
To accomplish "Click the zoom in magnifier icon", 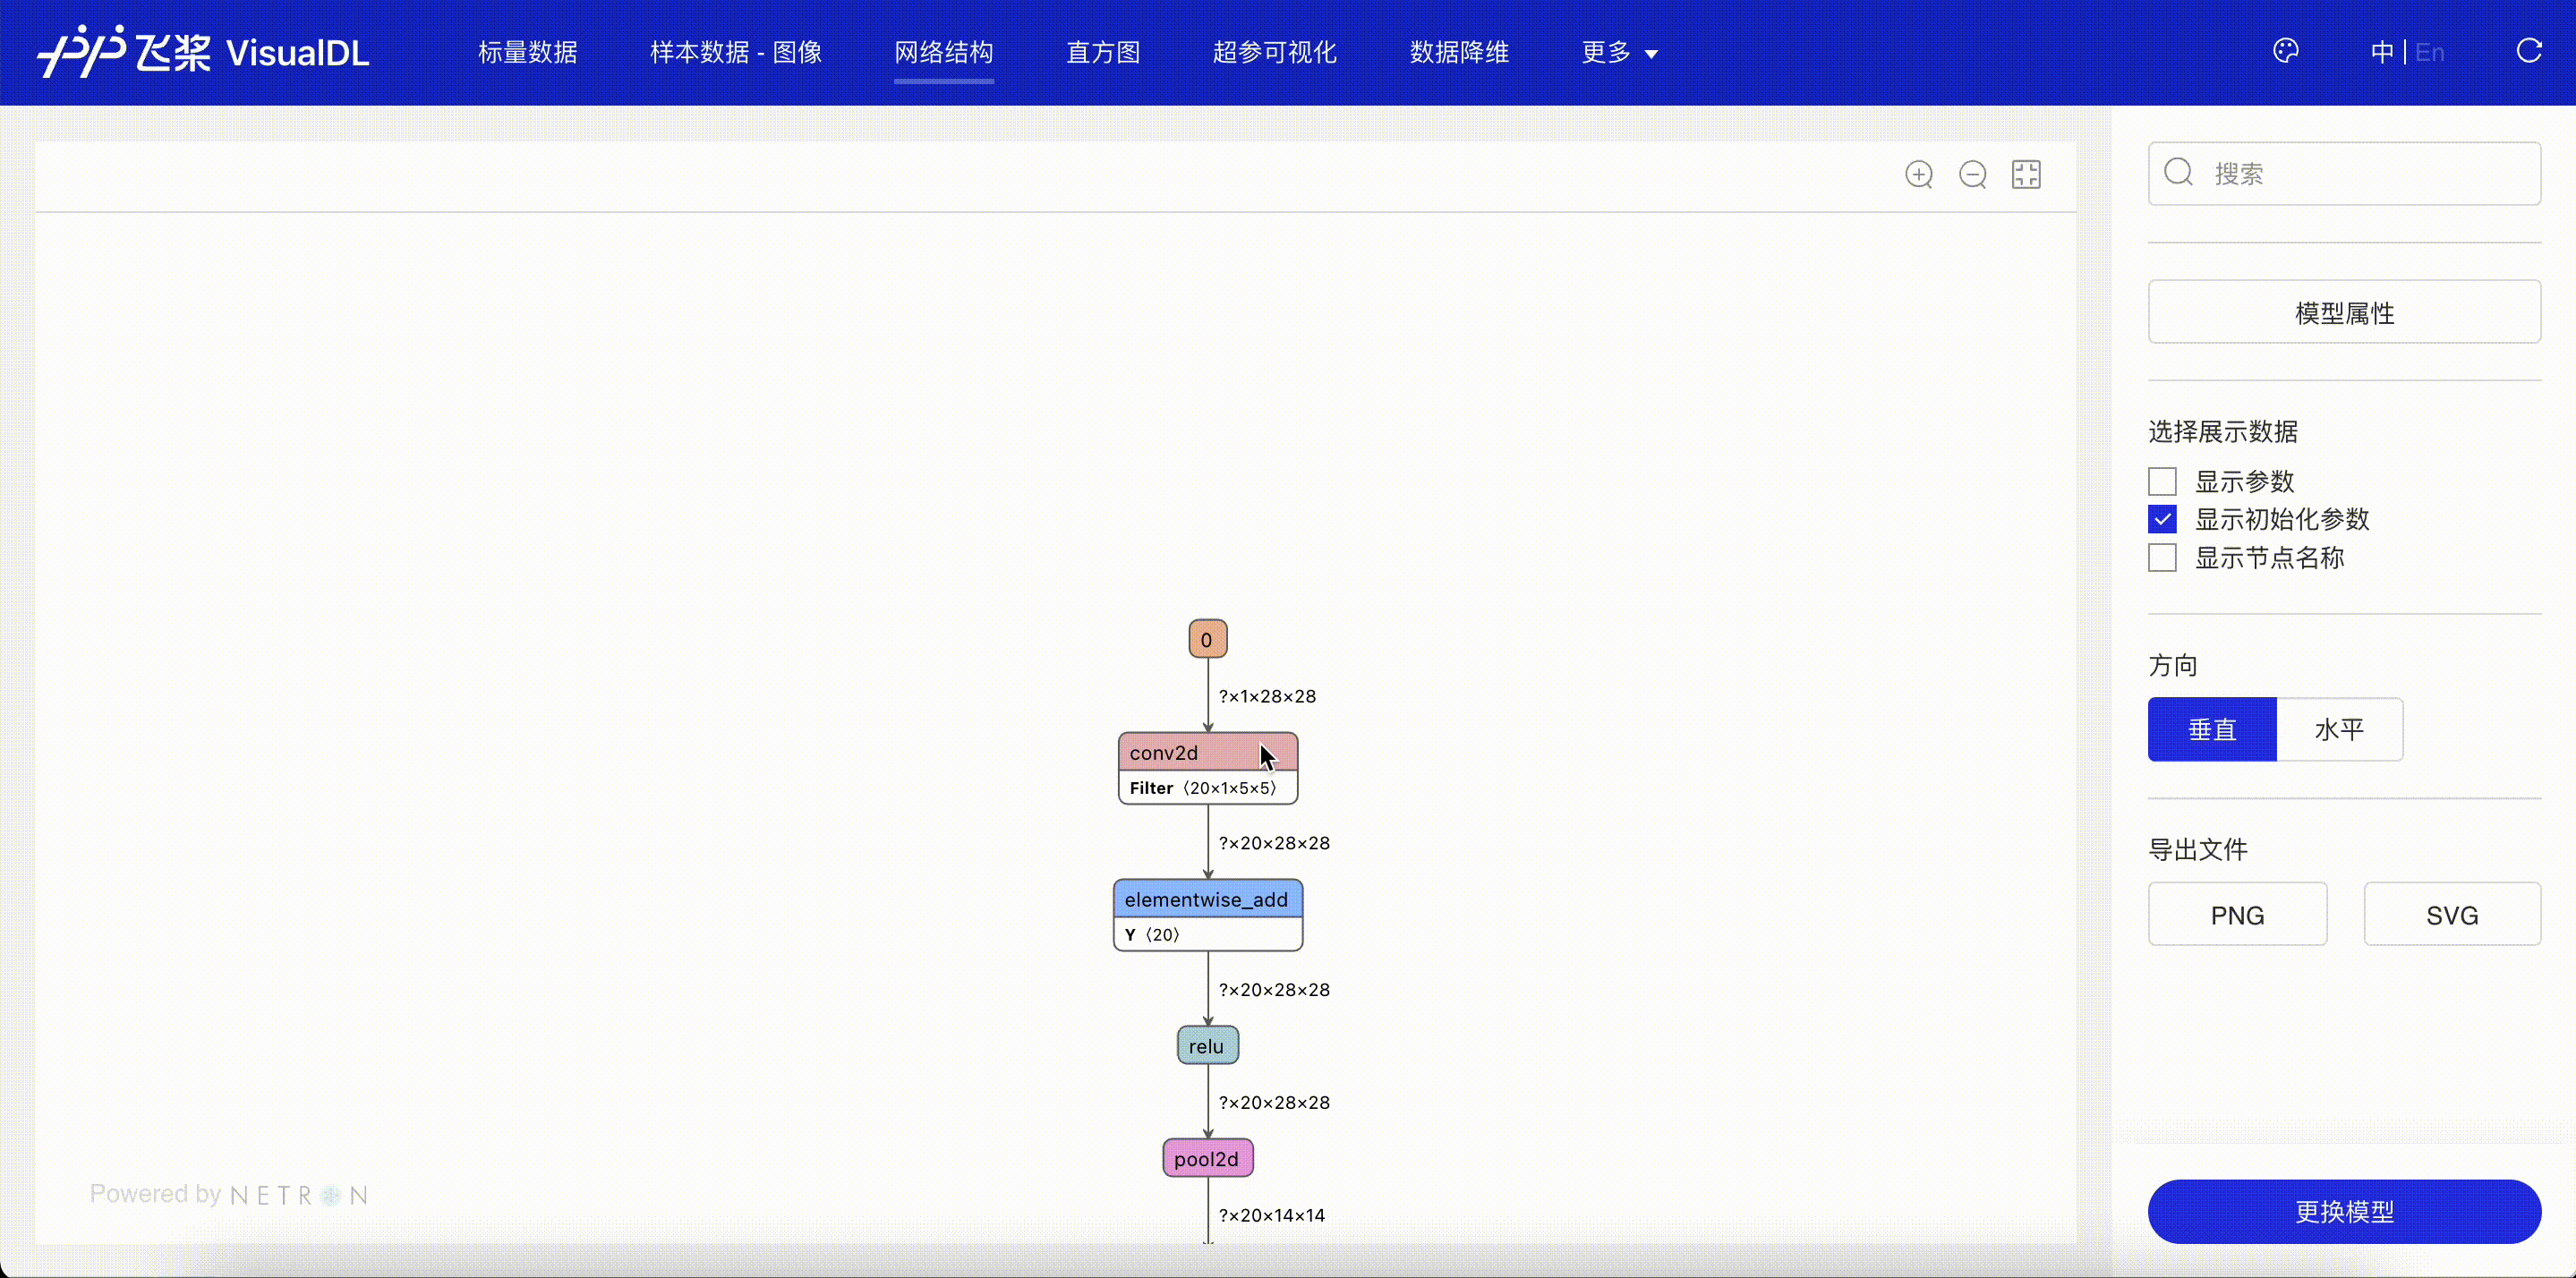I will click(1918, 175).
